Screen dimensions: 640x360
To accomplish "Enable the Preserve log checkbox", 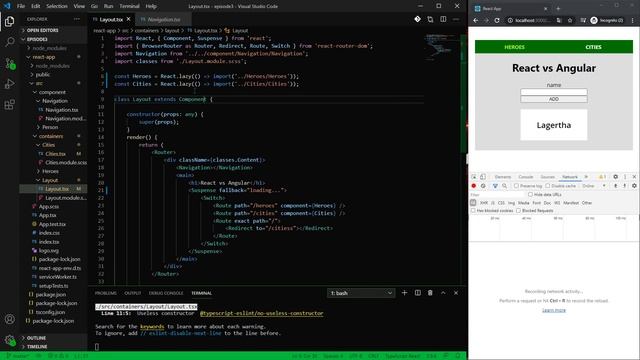I will click(x=516, y=186).
